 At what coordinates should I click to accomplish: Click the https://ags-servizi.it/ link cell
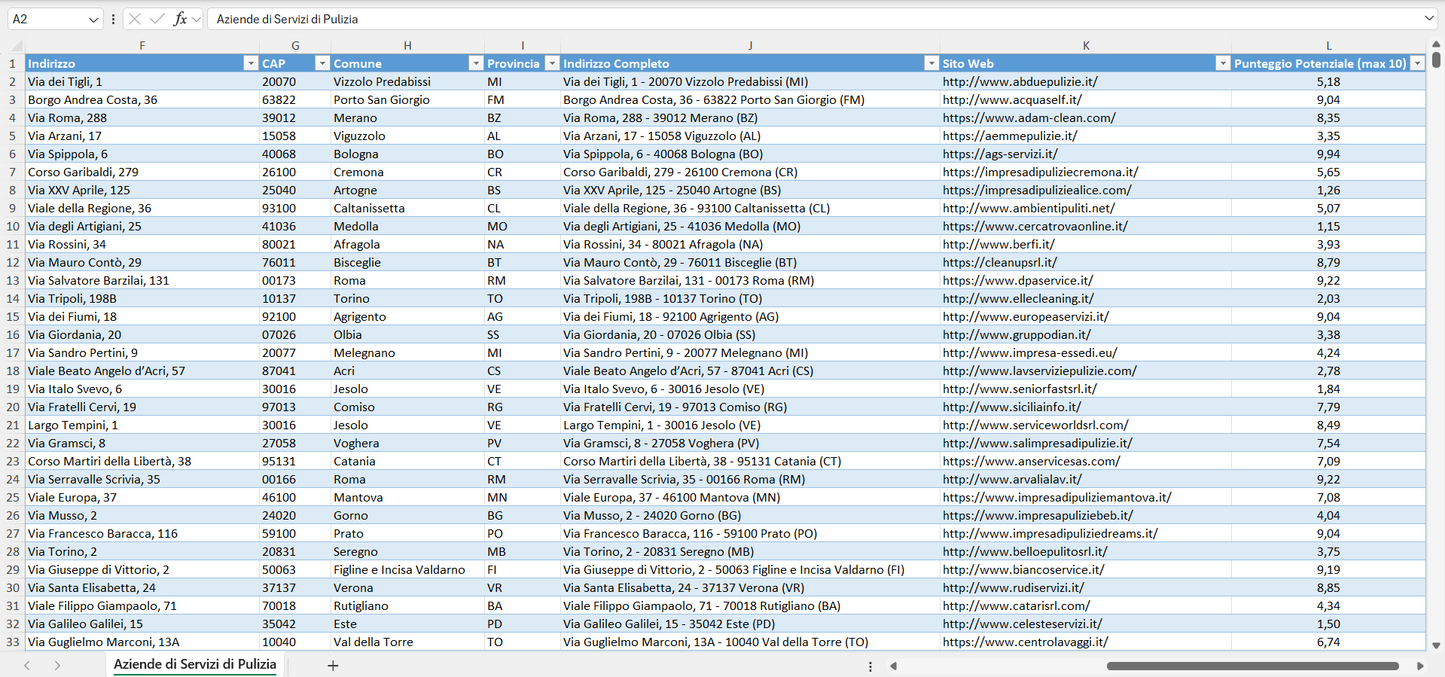click(1000, 154)
